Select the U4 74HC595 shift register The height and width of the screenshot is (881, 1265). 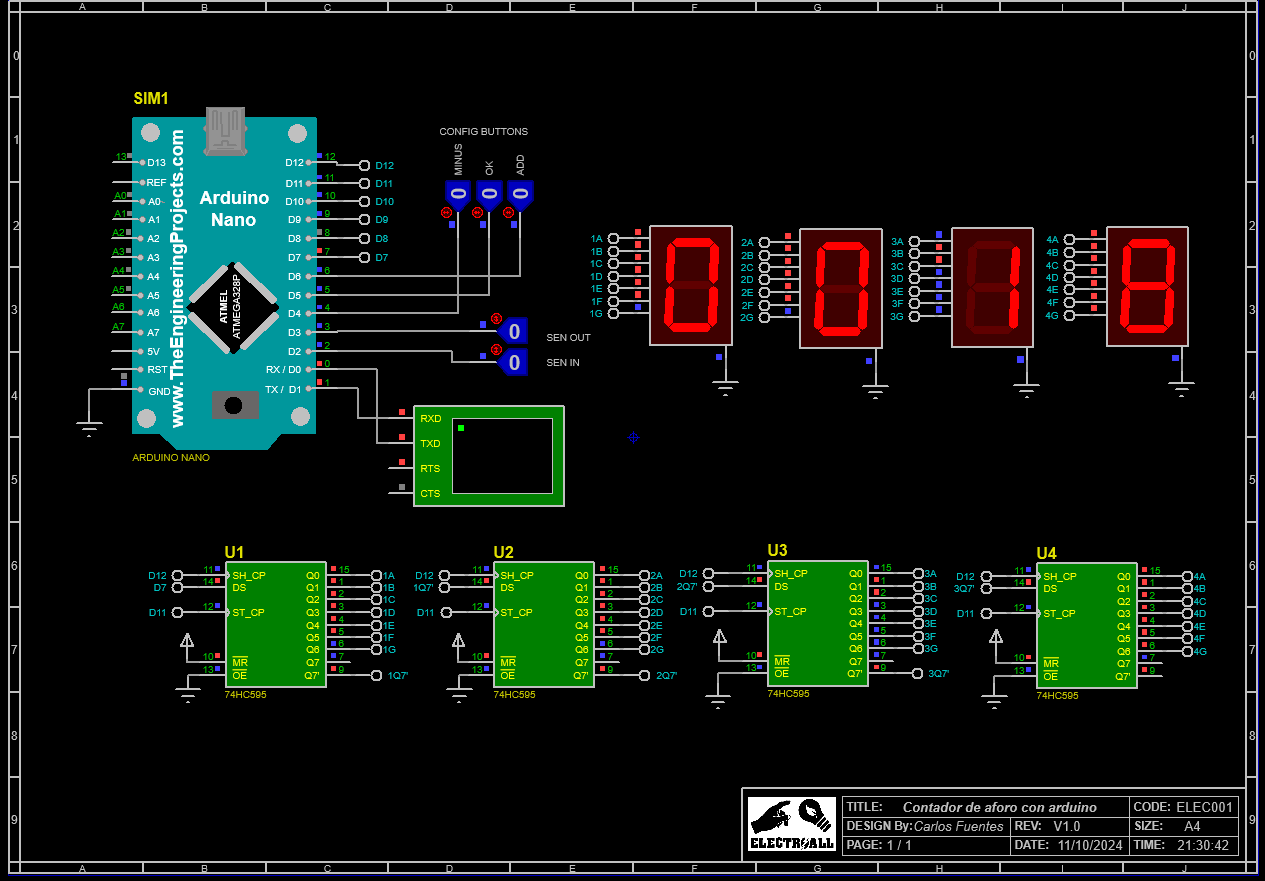point(1086,625)
